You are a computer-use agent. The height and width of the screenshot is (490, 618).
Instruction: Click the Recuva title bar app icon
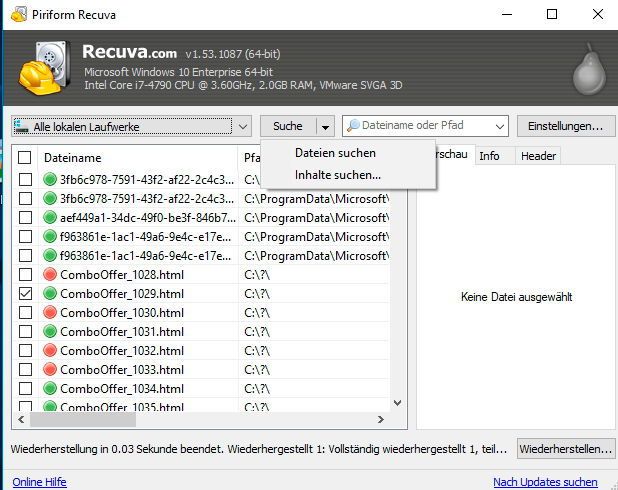[x=19, y=15]
